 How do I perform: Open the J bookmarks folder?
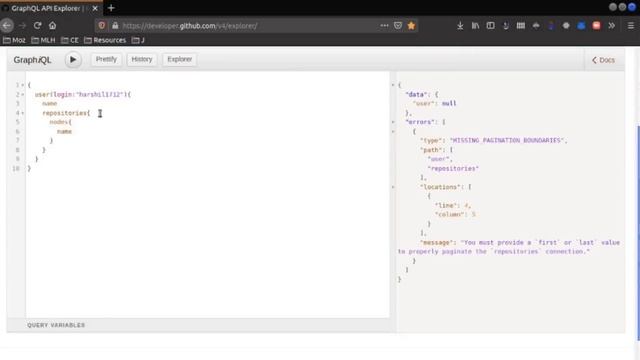point(138,40)
